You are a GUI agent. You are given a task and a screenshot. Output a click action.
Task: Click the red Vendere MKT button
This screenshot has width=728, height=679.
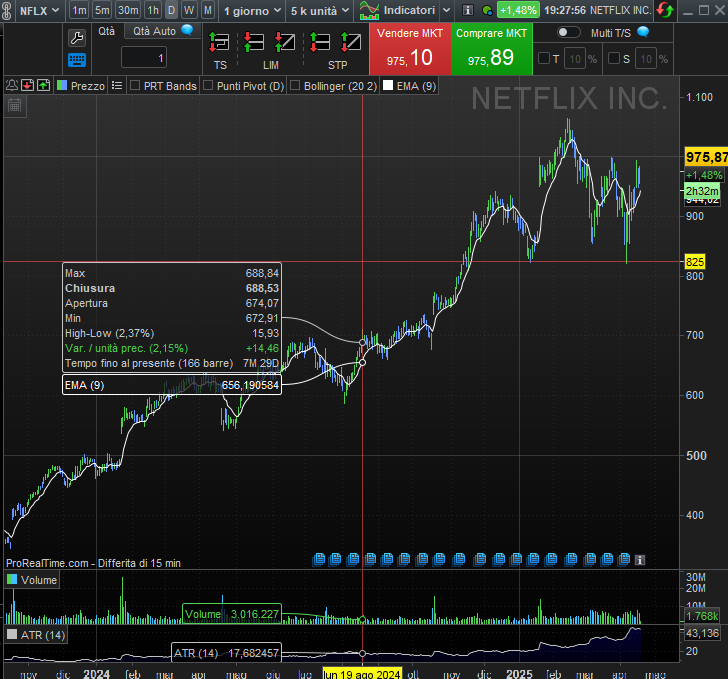(409, 48)
